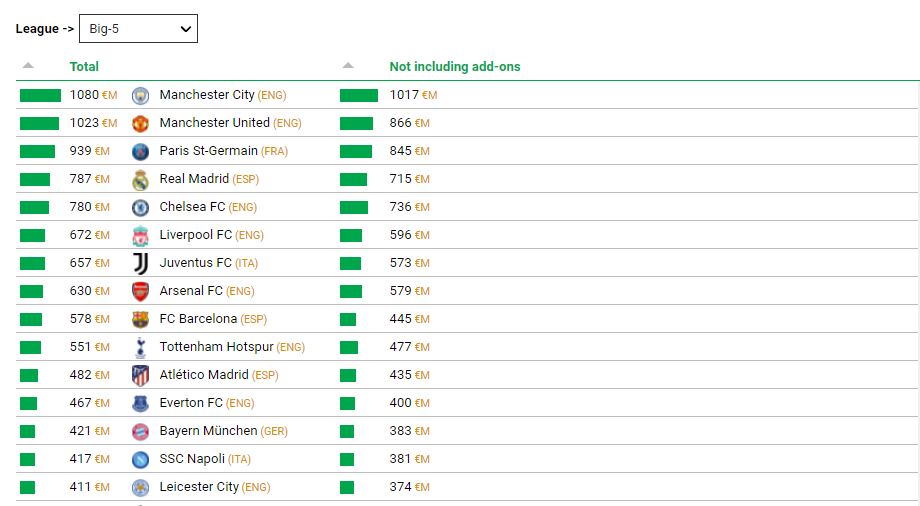Click the Chelsea FC crest

140,207
